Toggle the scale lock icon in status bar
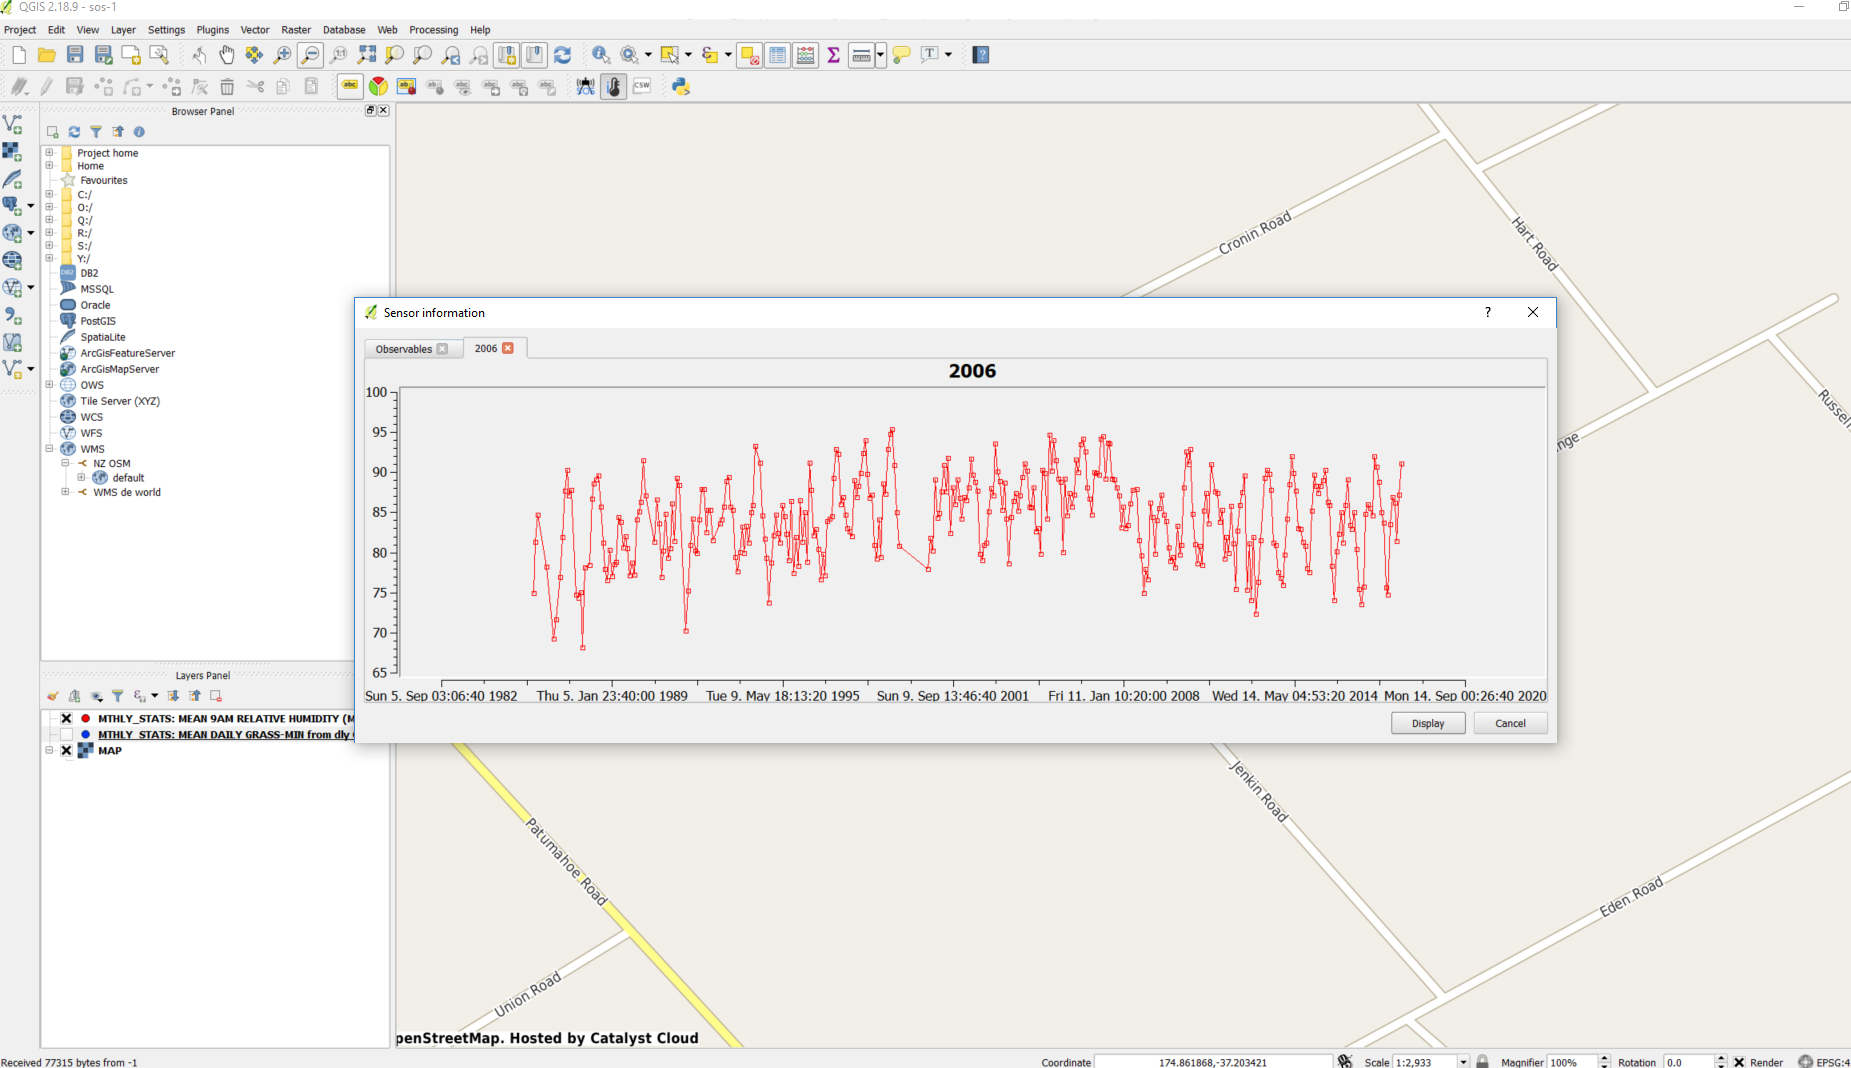The width and height of the screenshot is (1851, 1068). click(x=1482, y=1062)
